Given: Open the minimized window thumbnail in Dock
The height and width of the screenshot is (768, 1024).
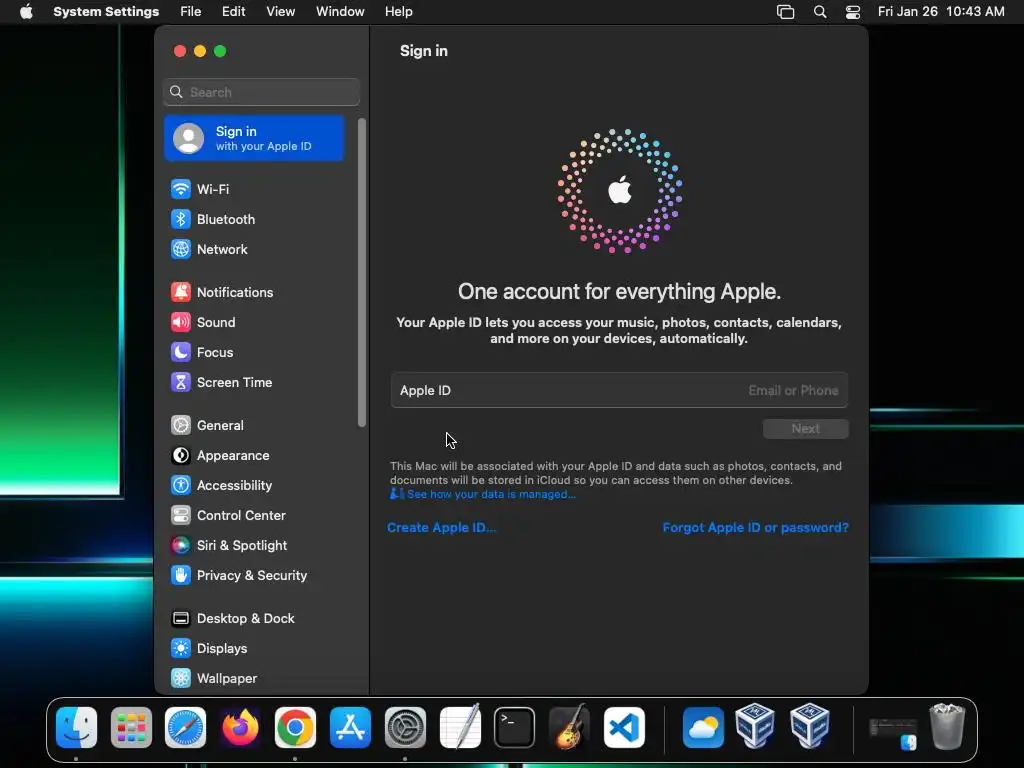Looking at the screenshot, I should pyautogui.click(x=893, y=733).
